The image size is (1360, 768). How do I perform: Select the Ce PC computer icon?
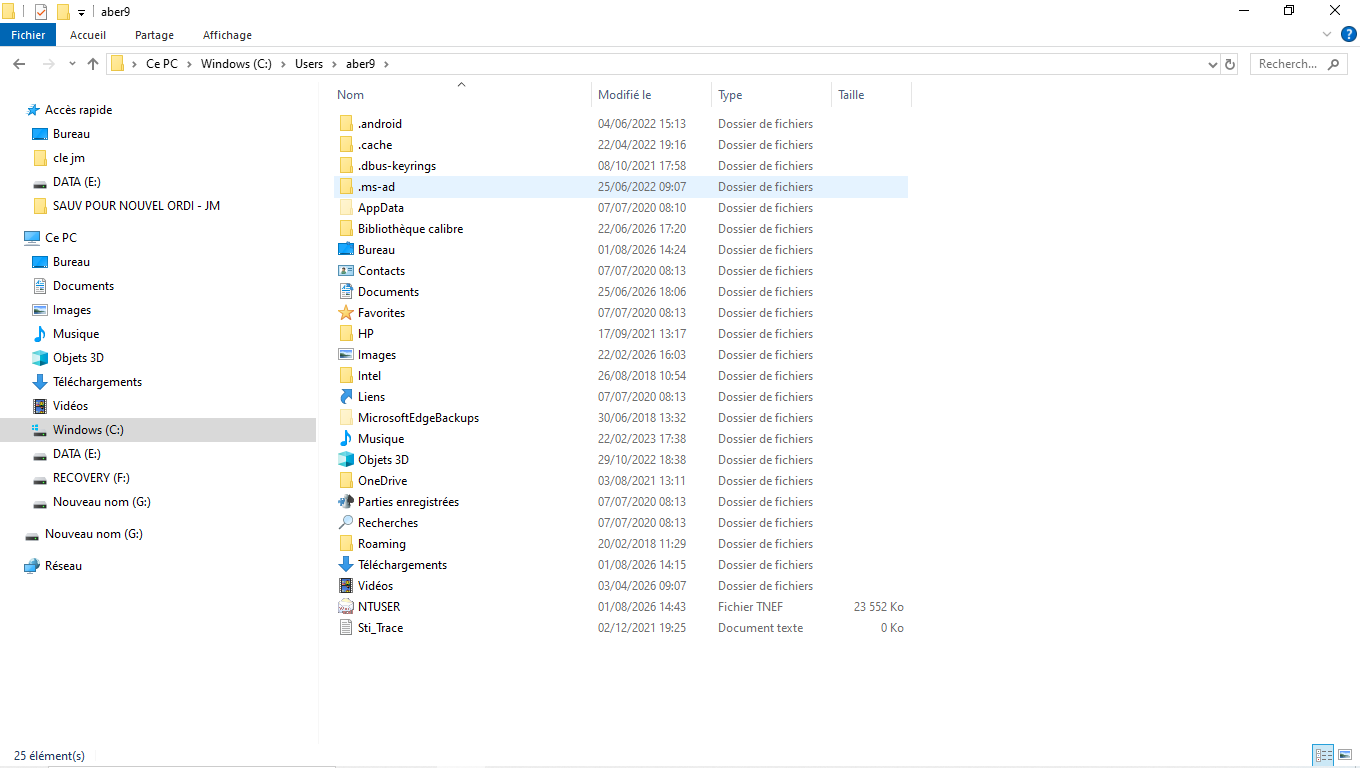[x=32, y=238]
